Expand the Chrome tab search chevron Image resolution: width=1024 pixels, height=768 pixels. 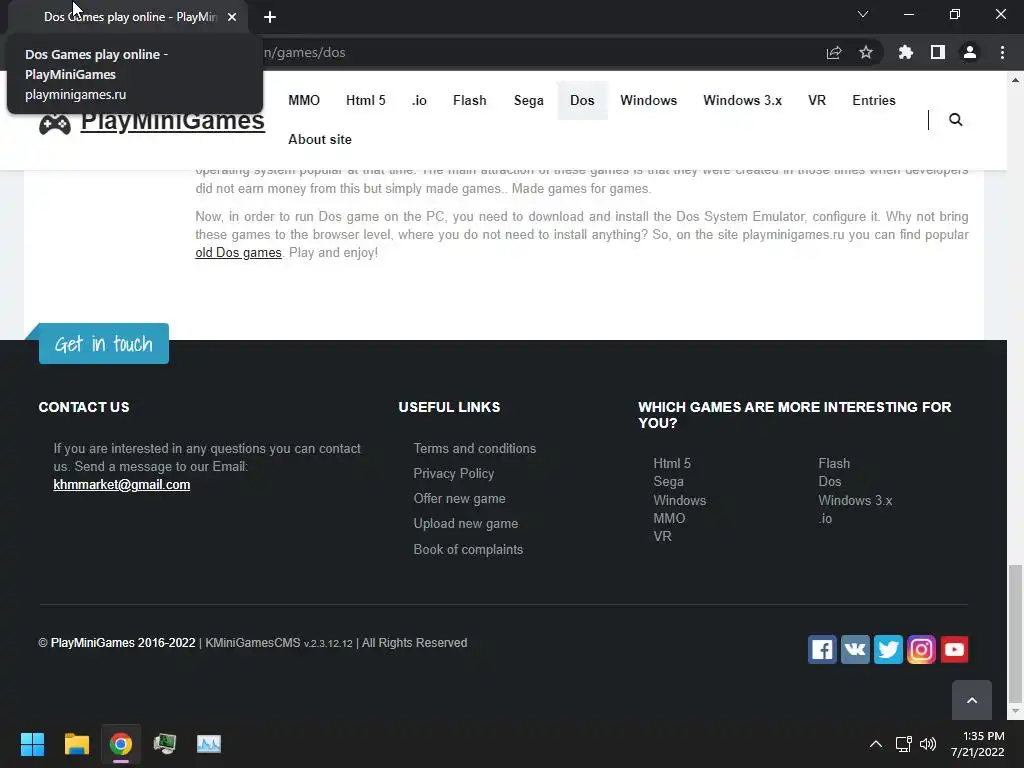point(863,14)
